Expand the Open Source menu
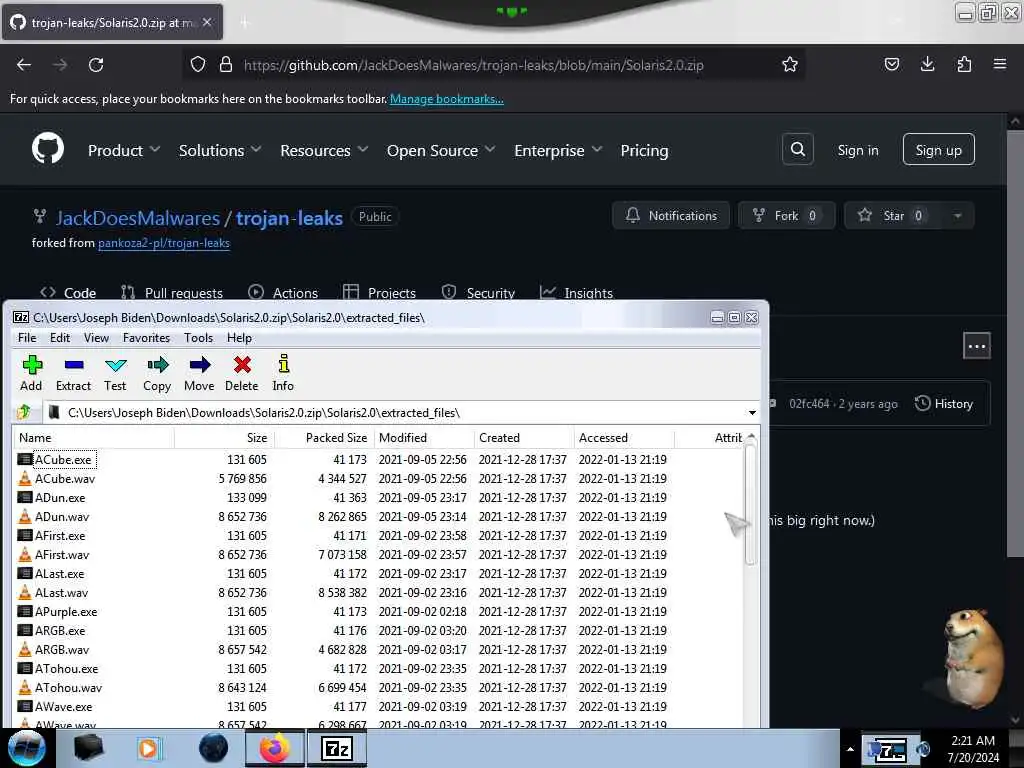 441,150
